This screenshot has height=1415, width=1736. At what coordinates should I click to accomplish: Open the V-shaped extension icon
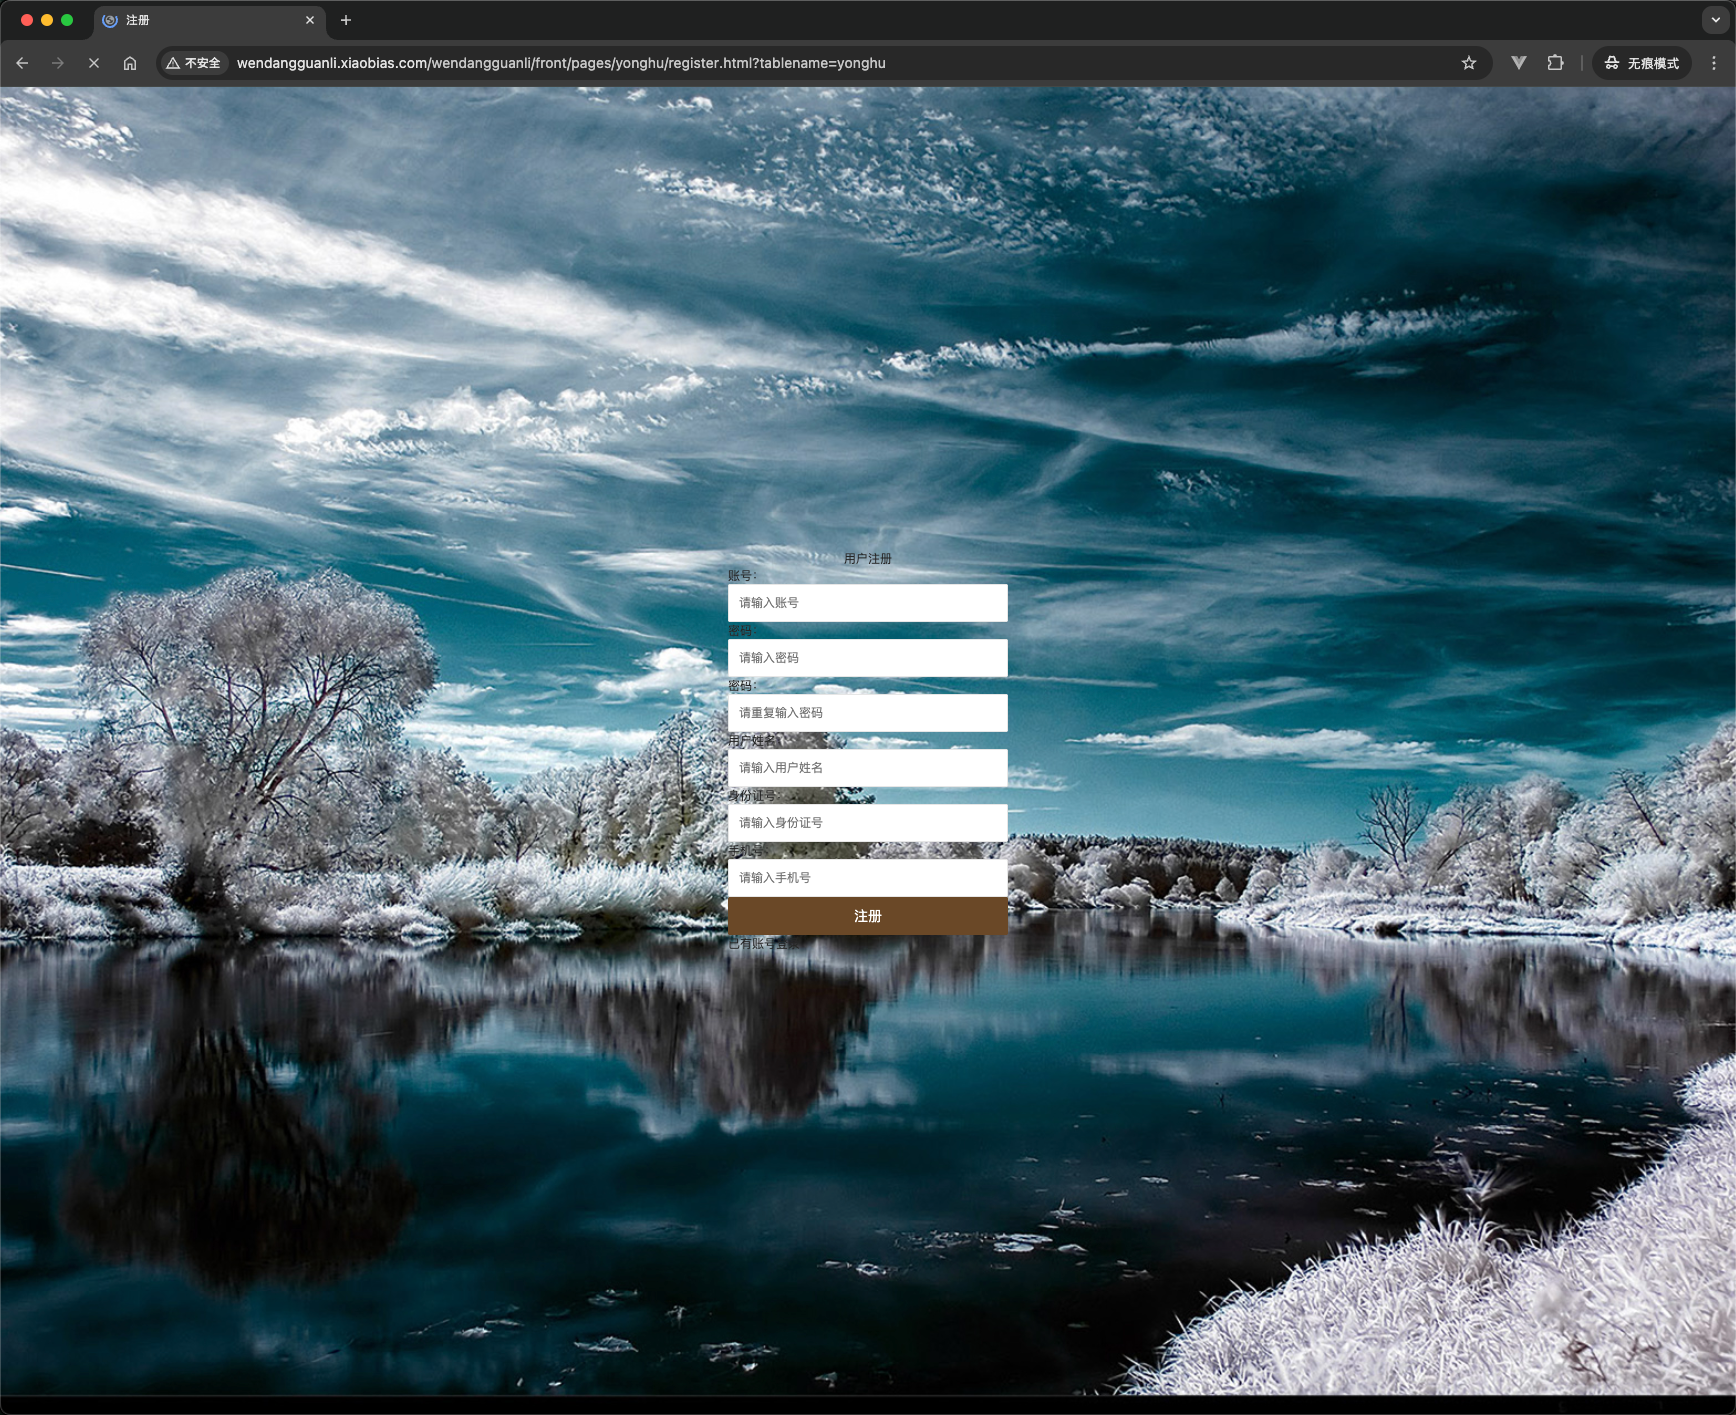pyautogui.click(x=1519, y=63)
